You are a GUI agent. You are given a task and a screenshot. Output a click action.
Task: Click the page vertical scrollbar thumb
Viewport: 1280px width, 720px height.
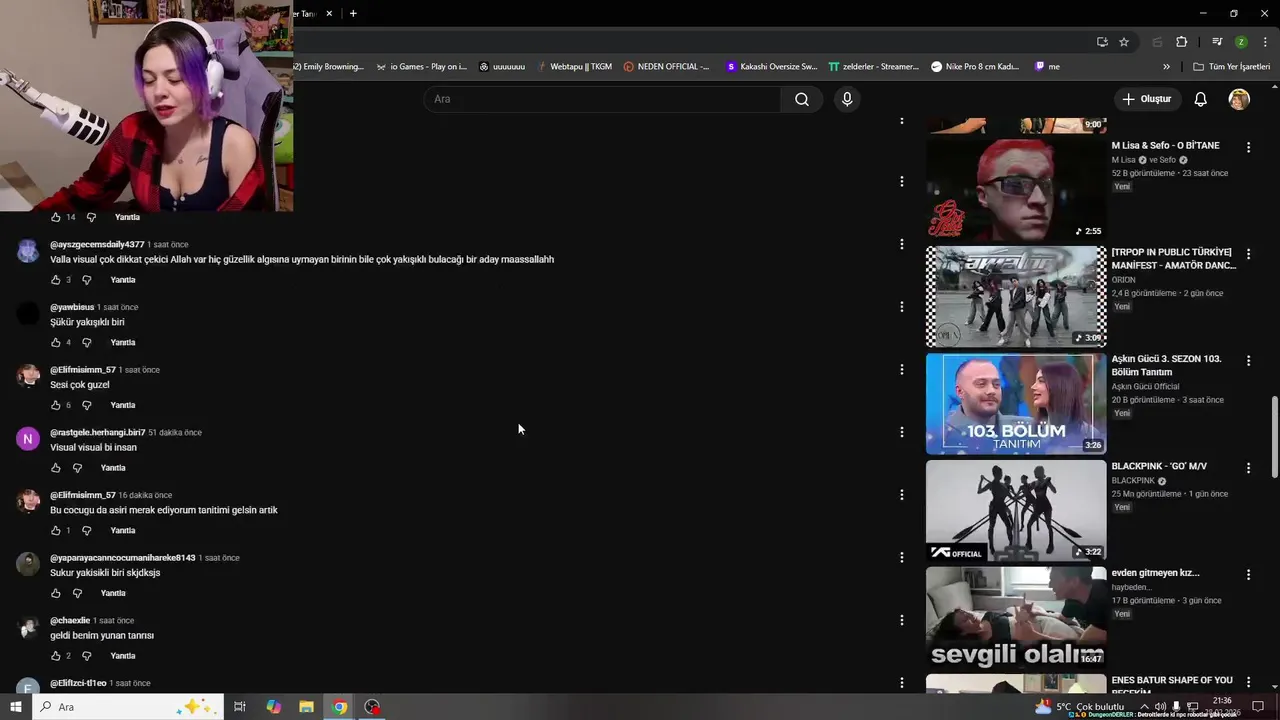click(1274, 437)
